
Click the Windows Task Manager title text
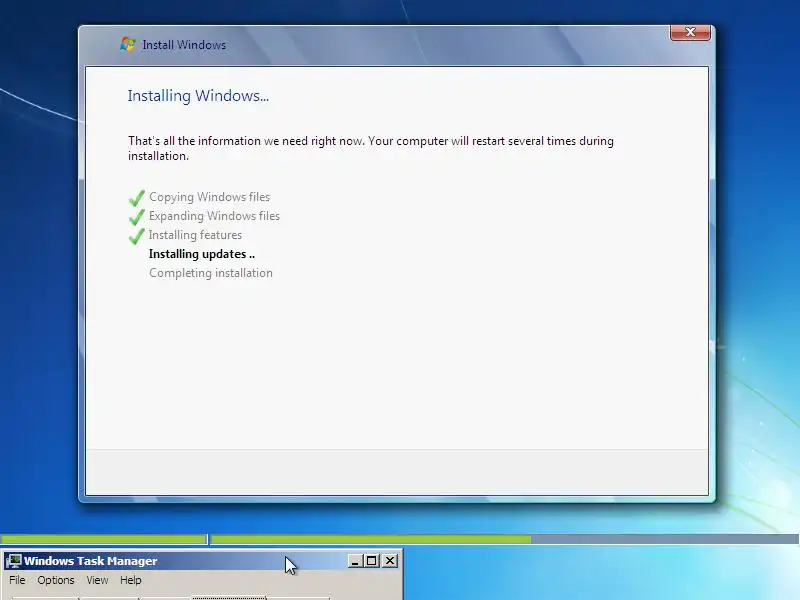[x=90, y=561]
